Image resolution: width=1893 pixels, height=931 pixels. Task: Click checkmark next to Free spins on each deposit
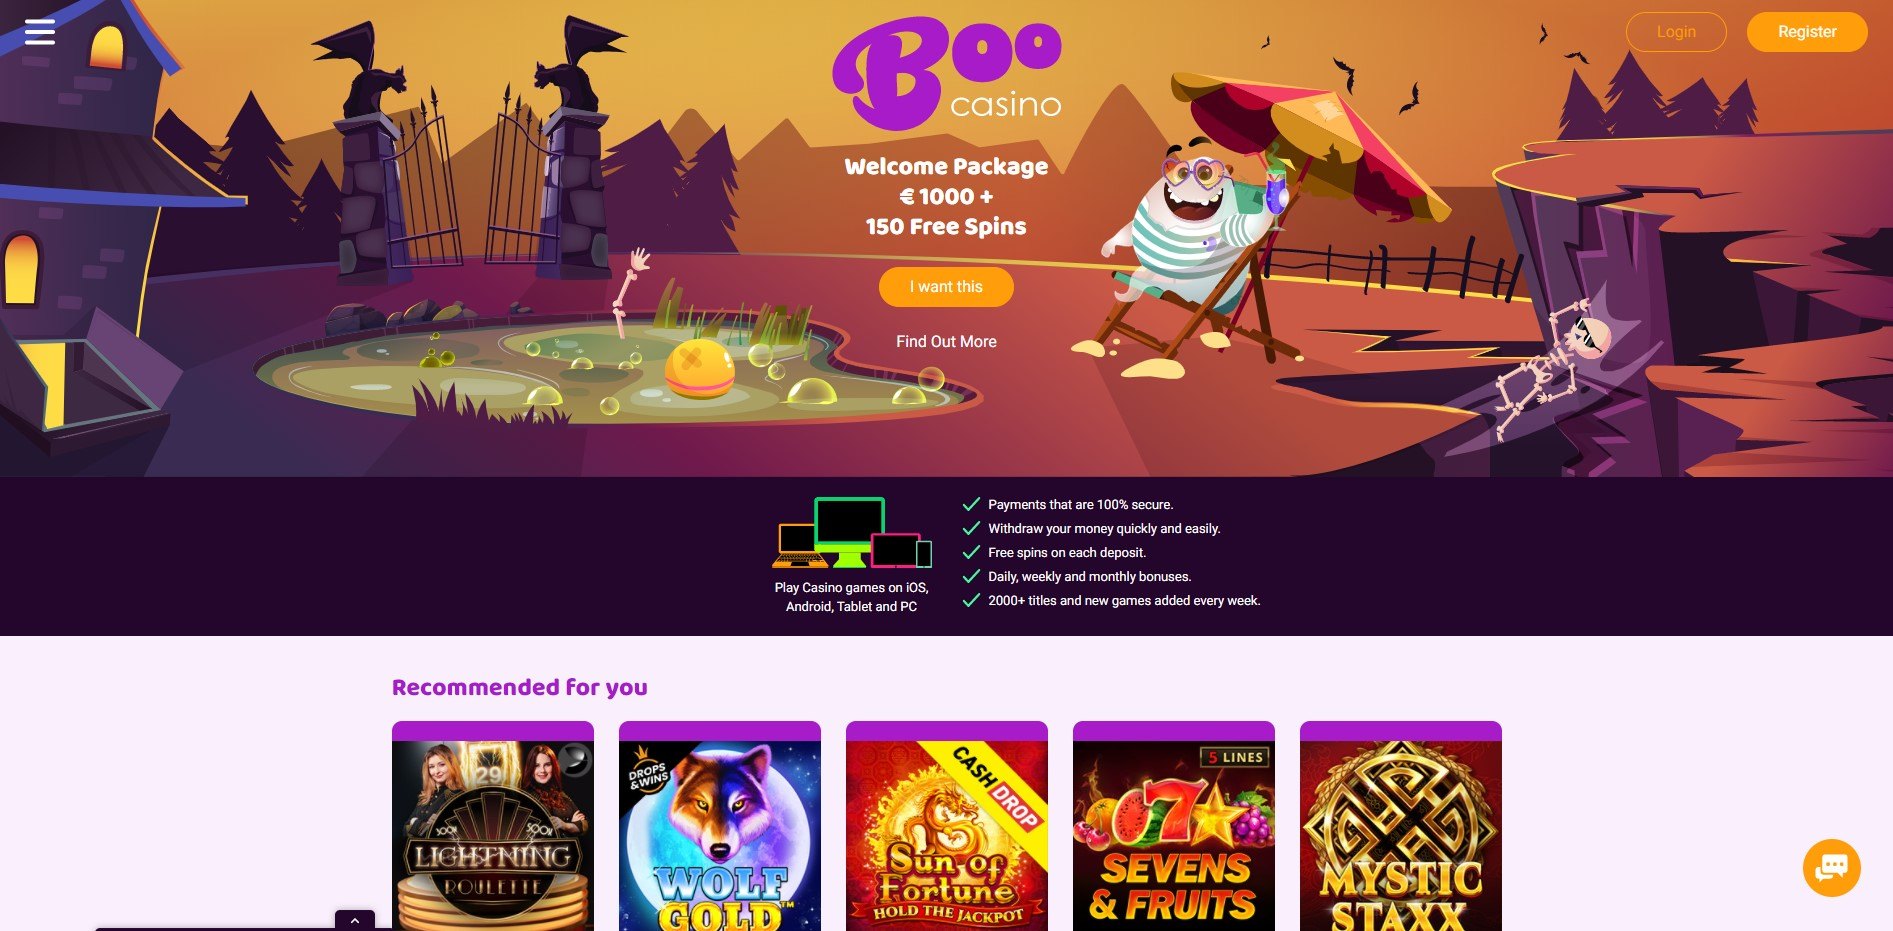(x=970, y=552)
